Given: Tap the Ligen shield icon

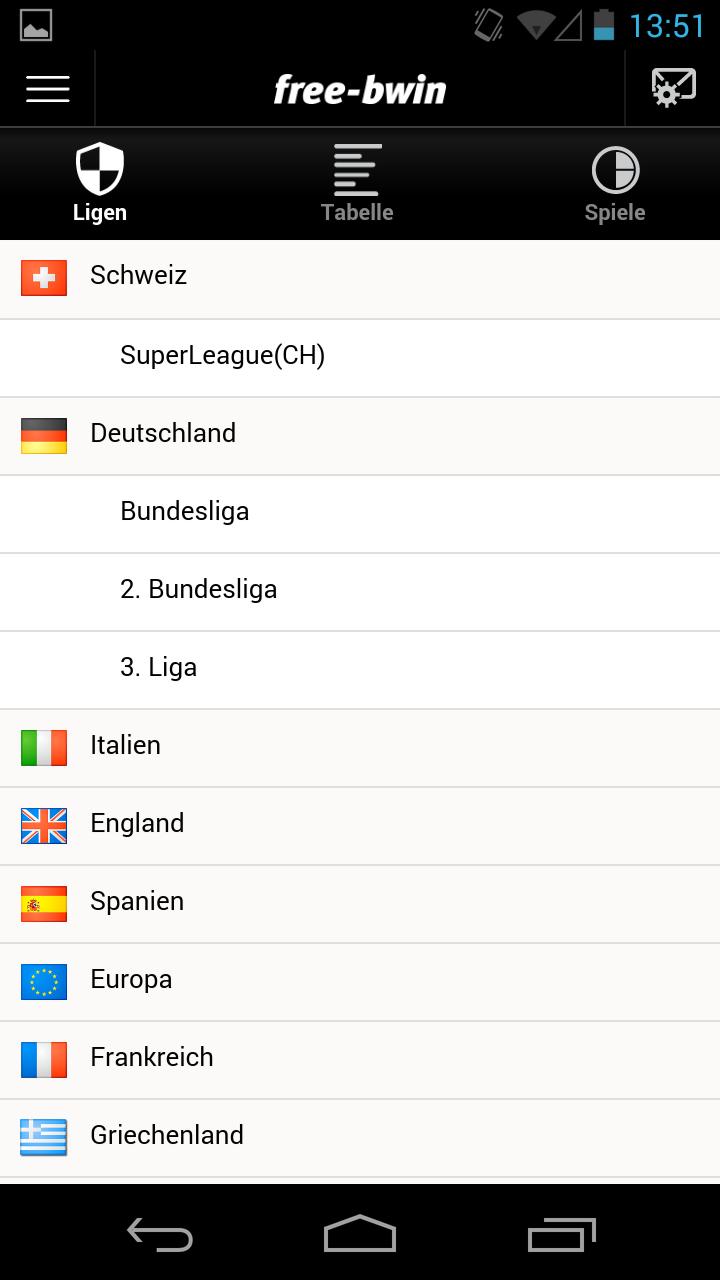Looking at the screenshot, I should coord(100,169).
